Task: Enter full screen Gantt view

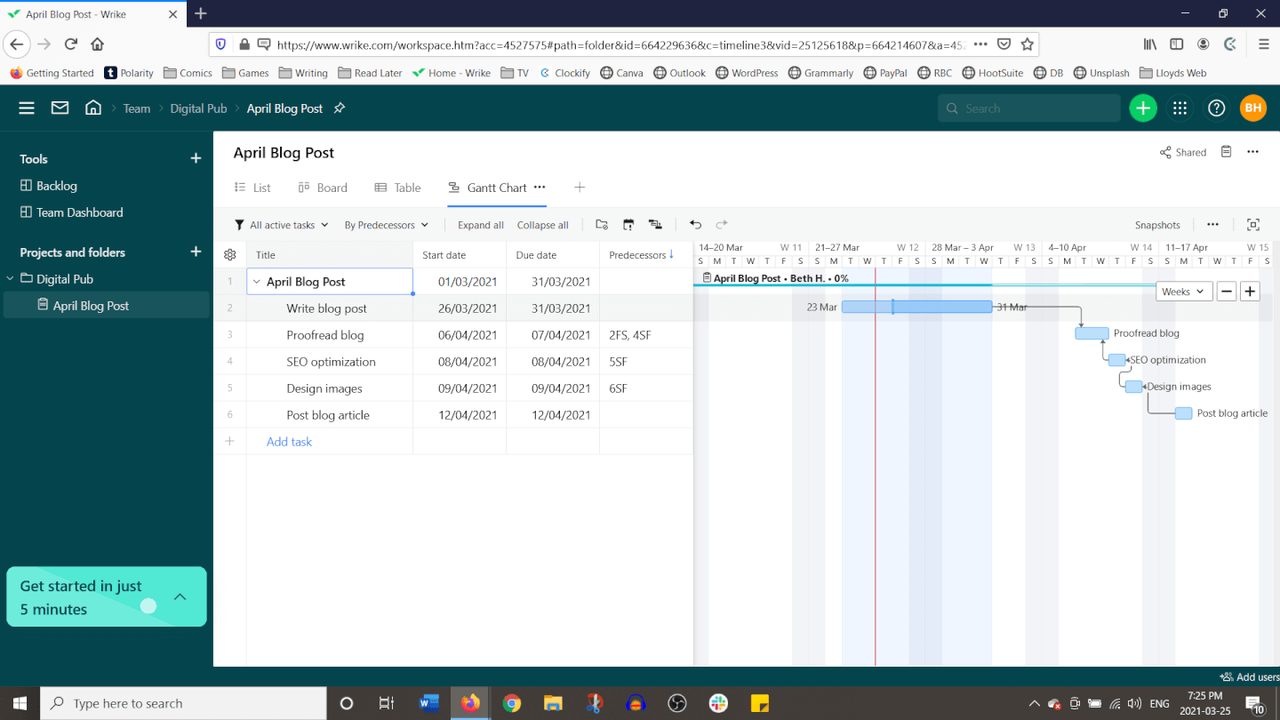Action: coord(1254,224)
